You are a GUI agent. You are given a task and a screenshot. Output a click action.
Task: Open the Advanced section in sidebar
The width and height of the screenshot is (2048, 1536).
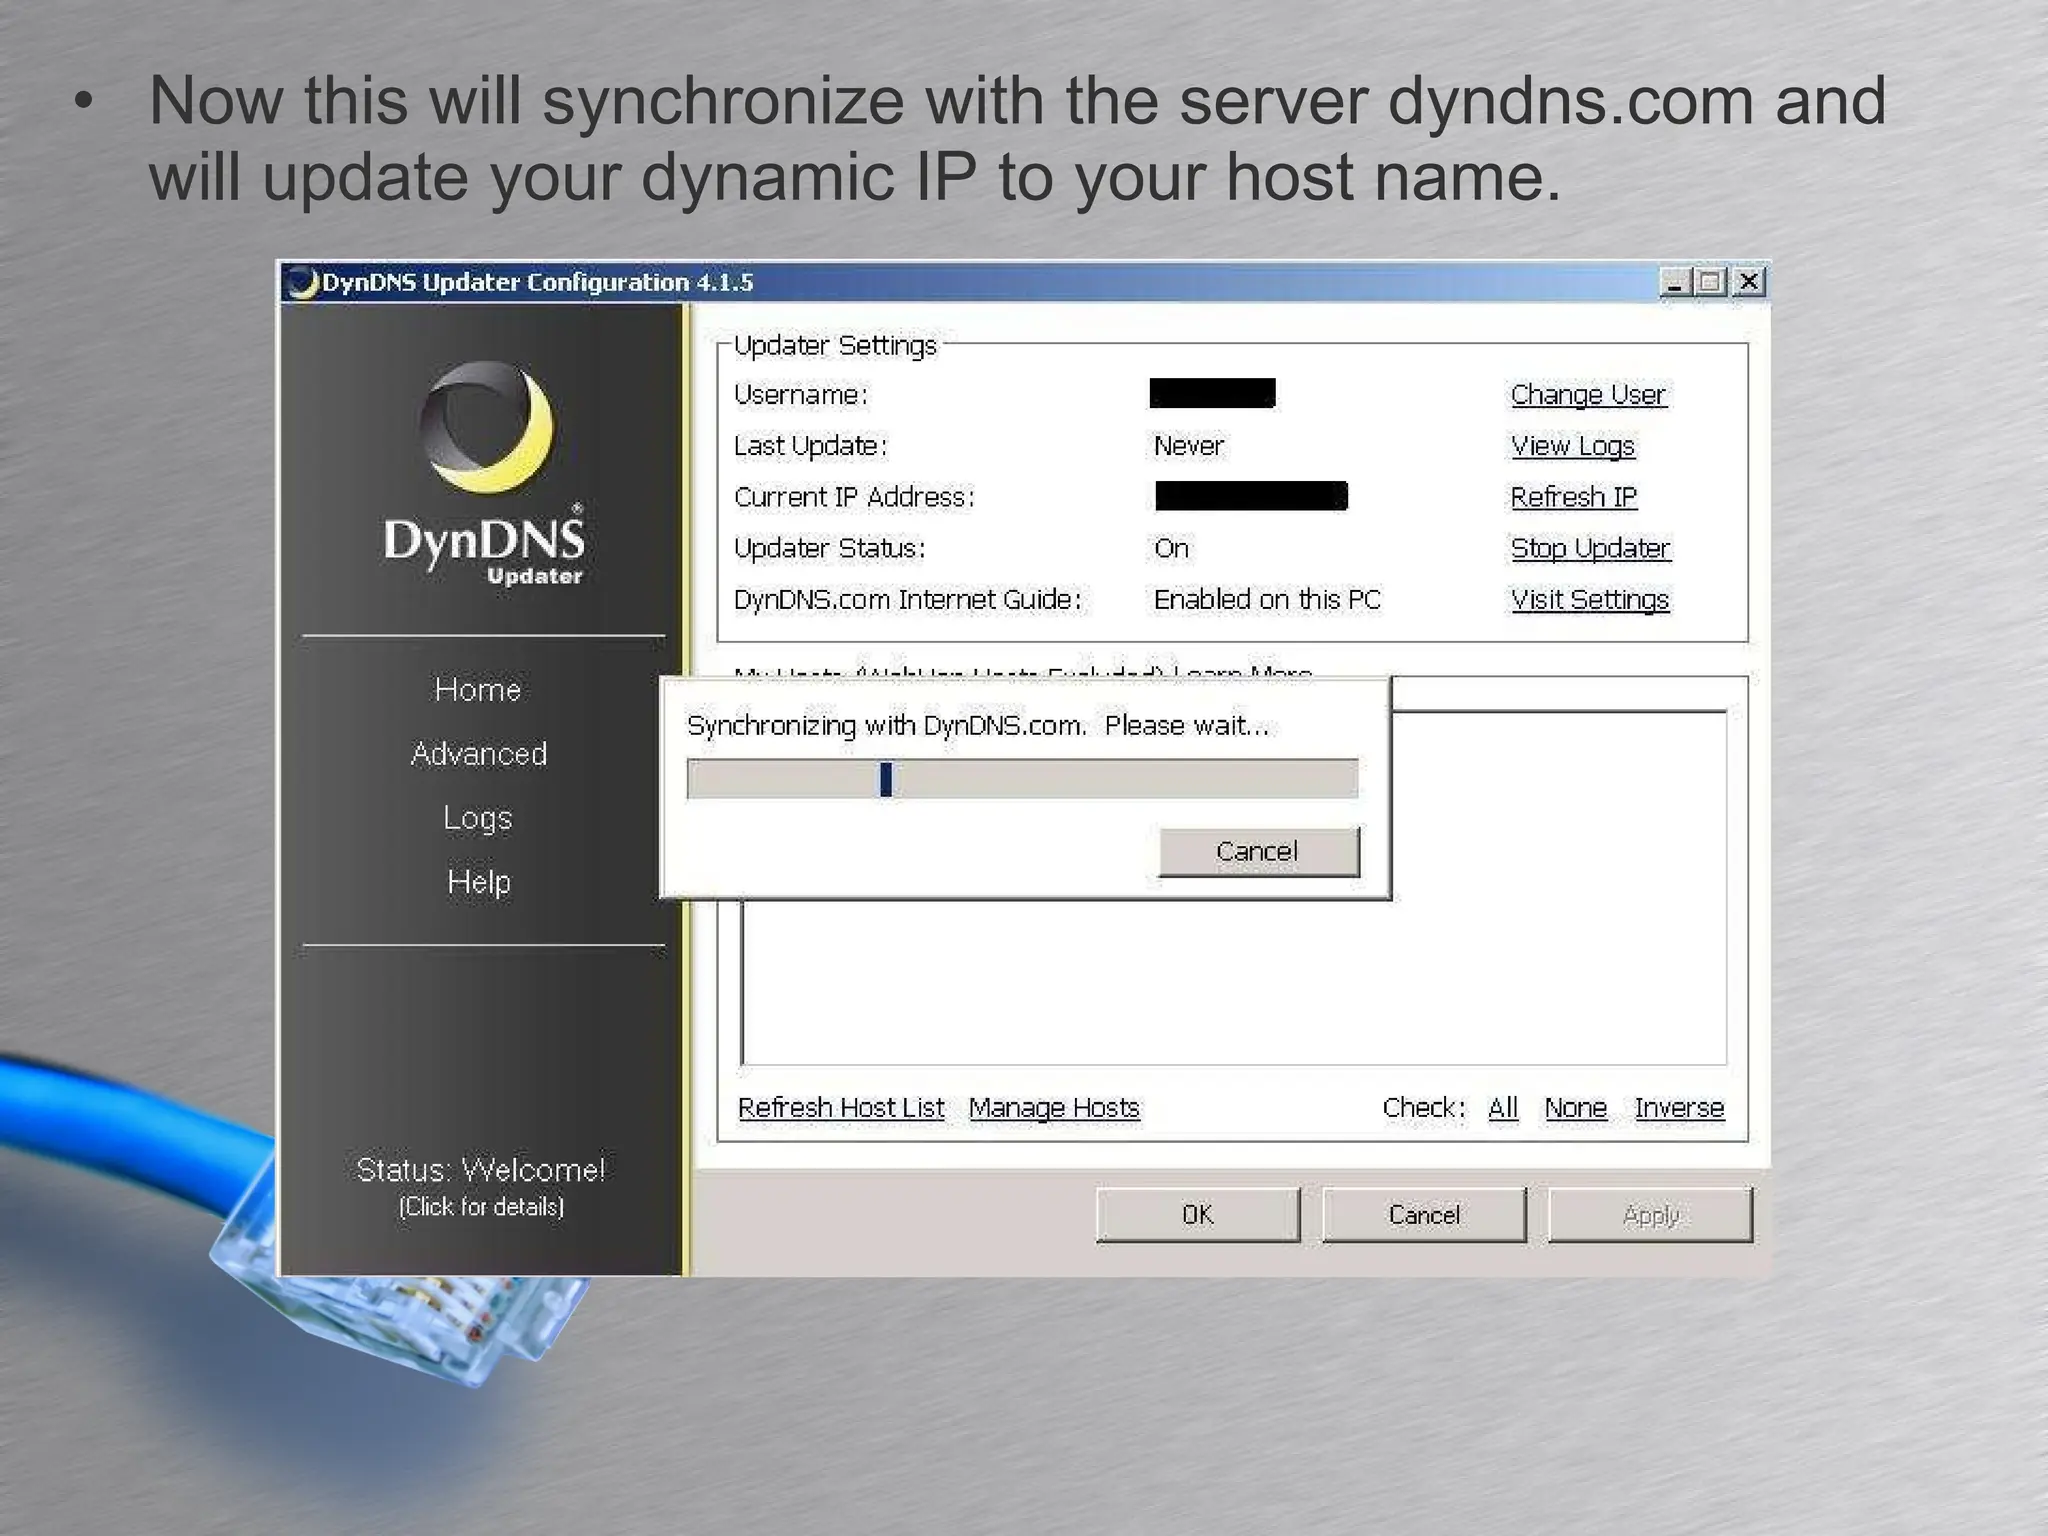point(479,754)
